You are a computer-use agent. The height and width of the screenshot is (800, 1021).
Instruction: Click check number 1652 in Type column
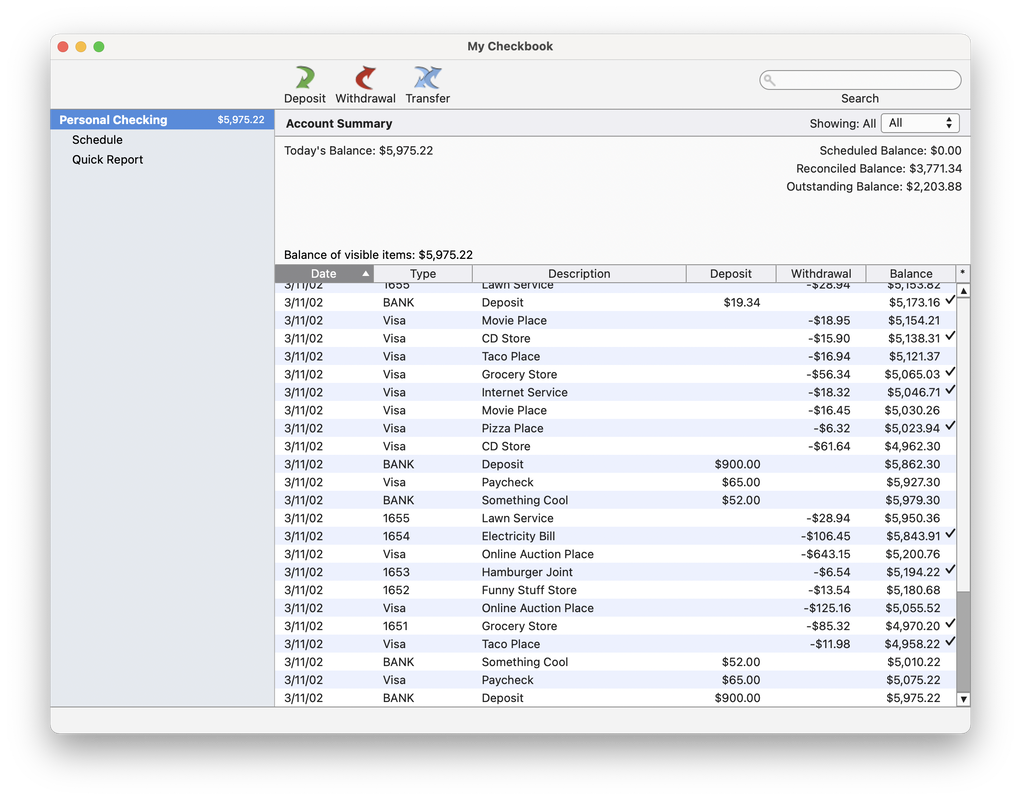[396, 590]
